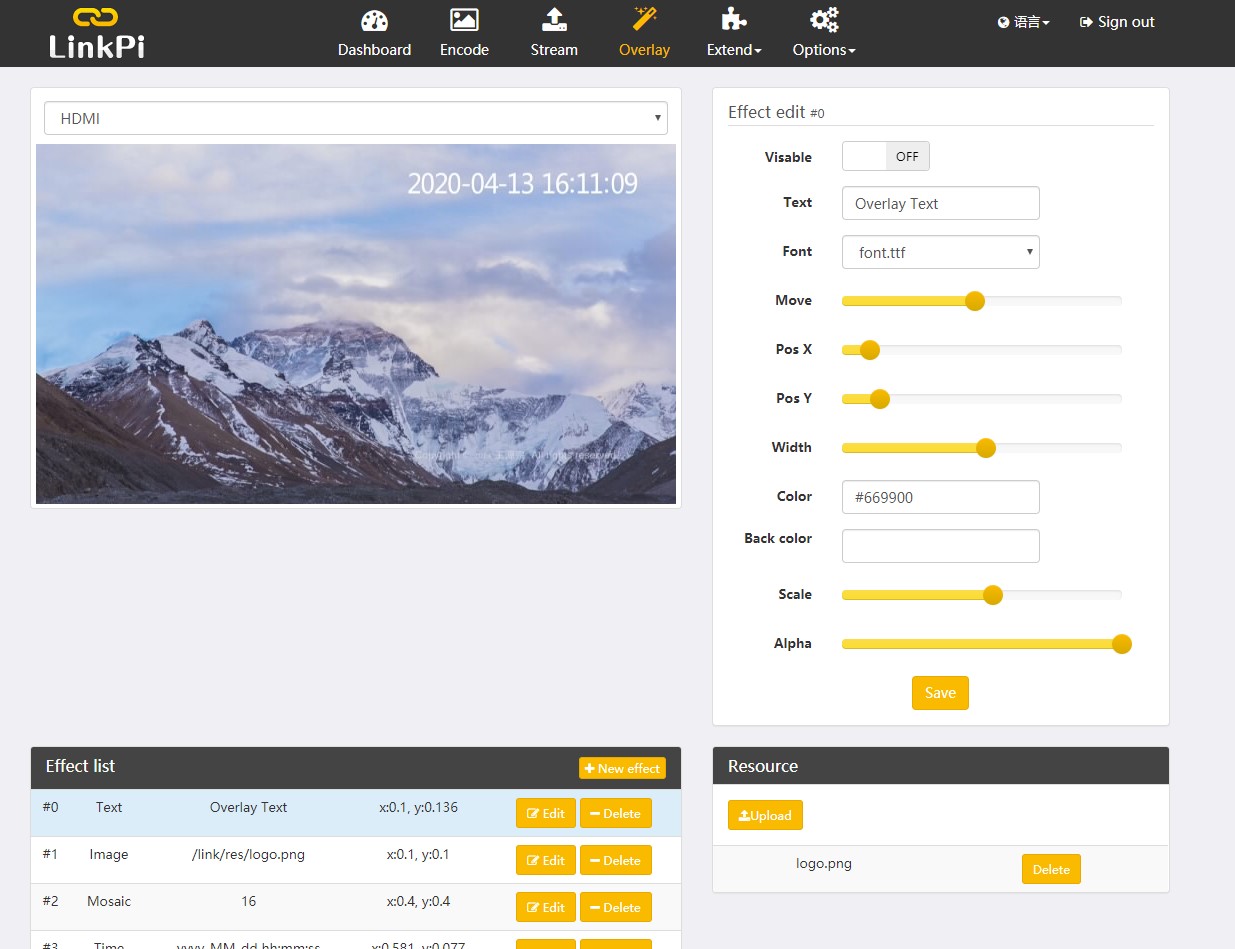Click the Sign out link
Image resolution: width=1235 pixels, height=949 pixels.
coord(1117,22)
